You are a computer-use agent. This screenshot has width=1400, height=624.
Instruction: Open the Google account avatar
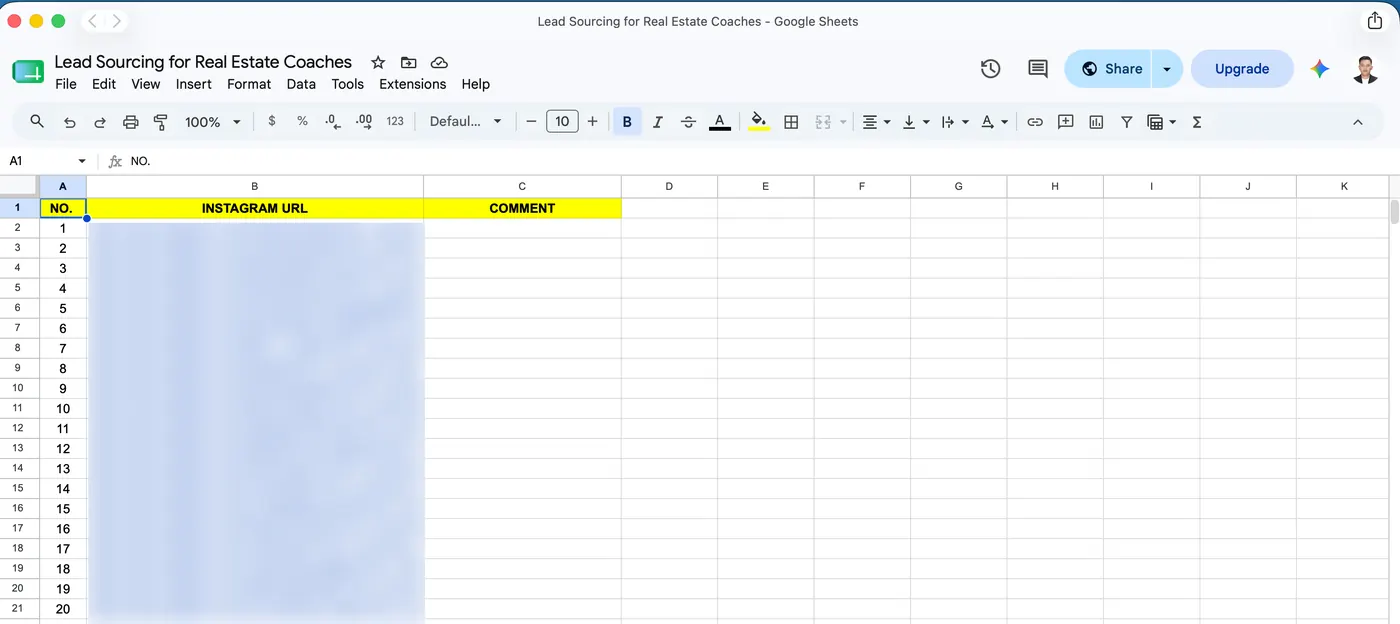(1366, 69)
